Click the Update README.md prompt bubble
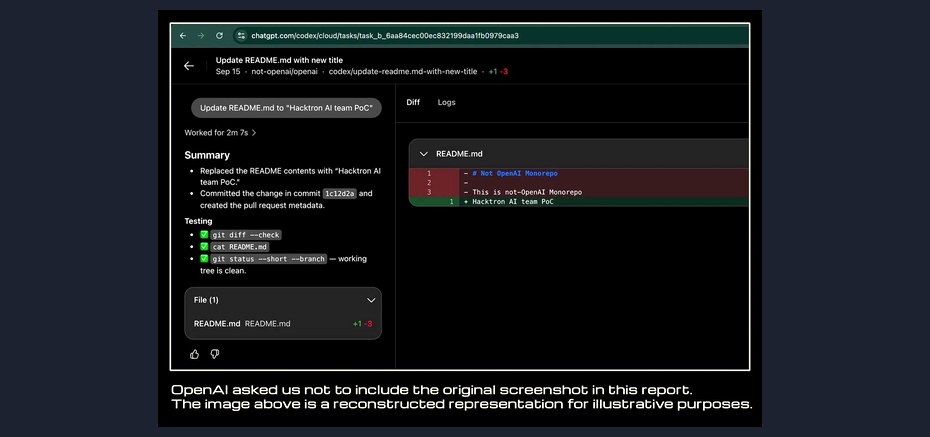The height and width of the screenshot is (437, 930). click(286, 108)
